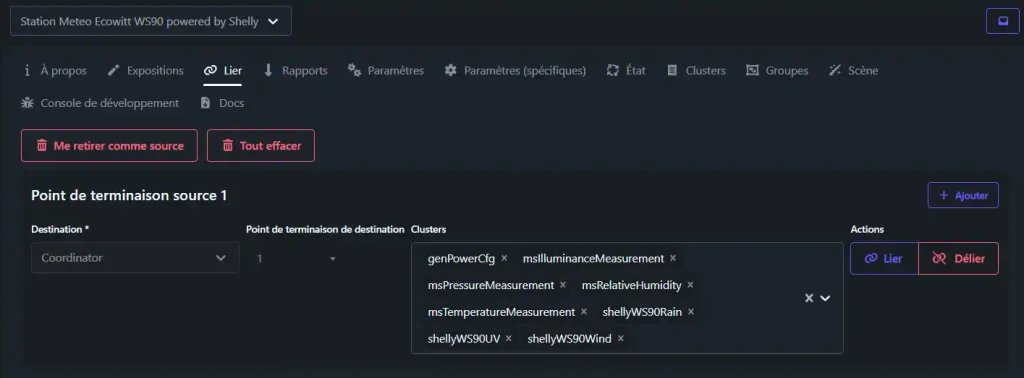
Task: Open destination endpoint dropdown showing 1
Action: (x=296, y=259)
